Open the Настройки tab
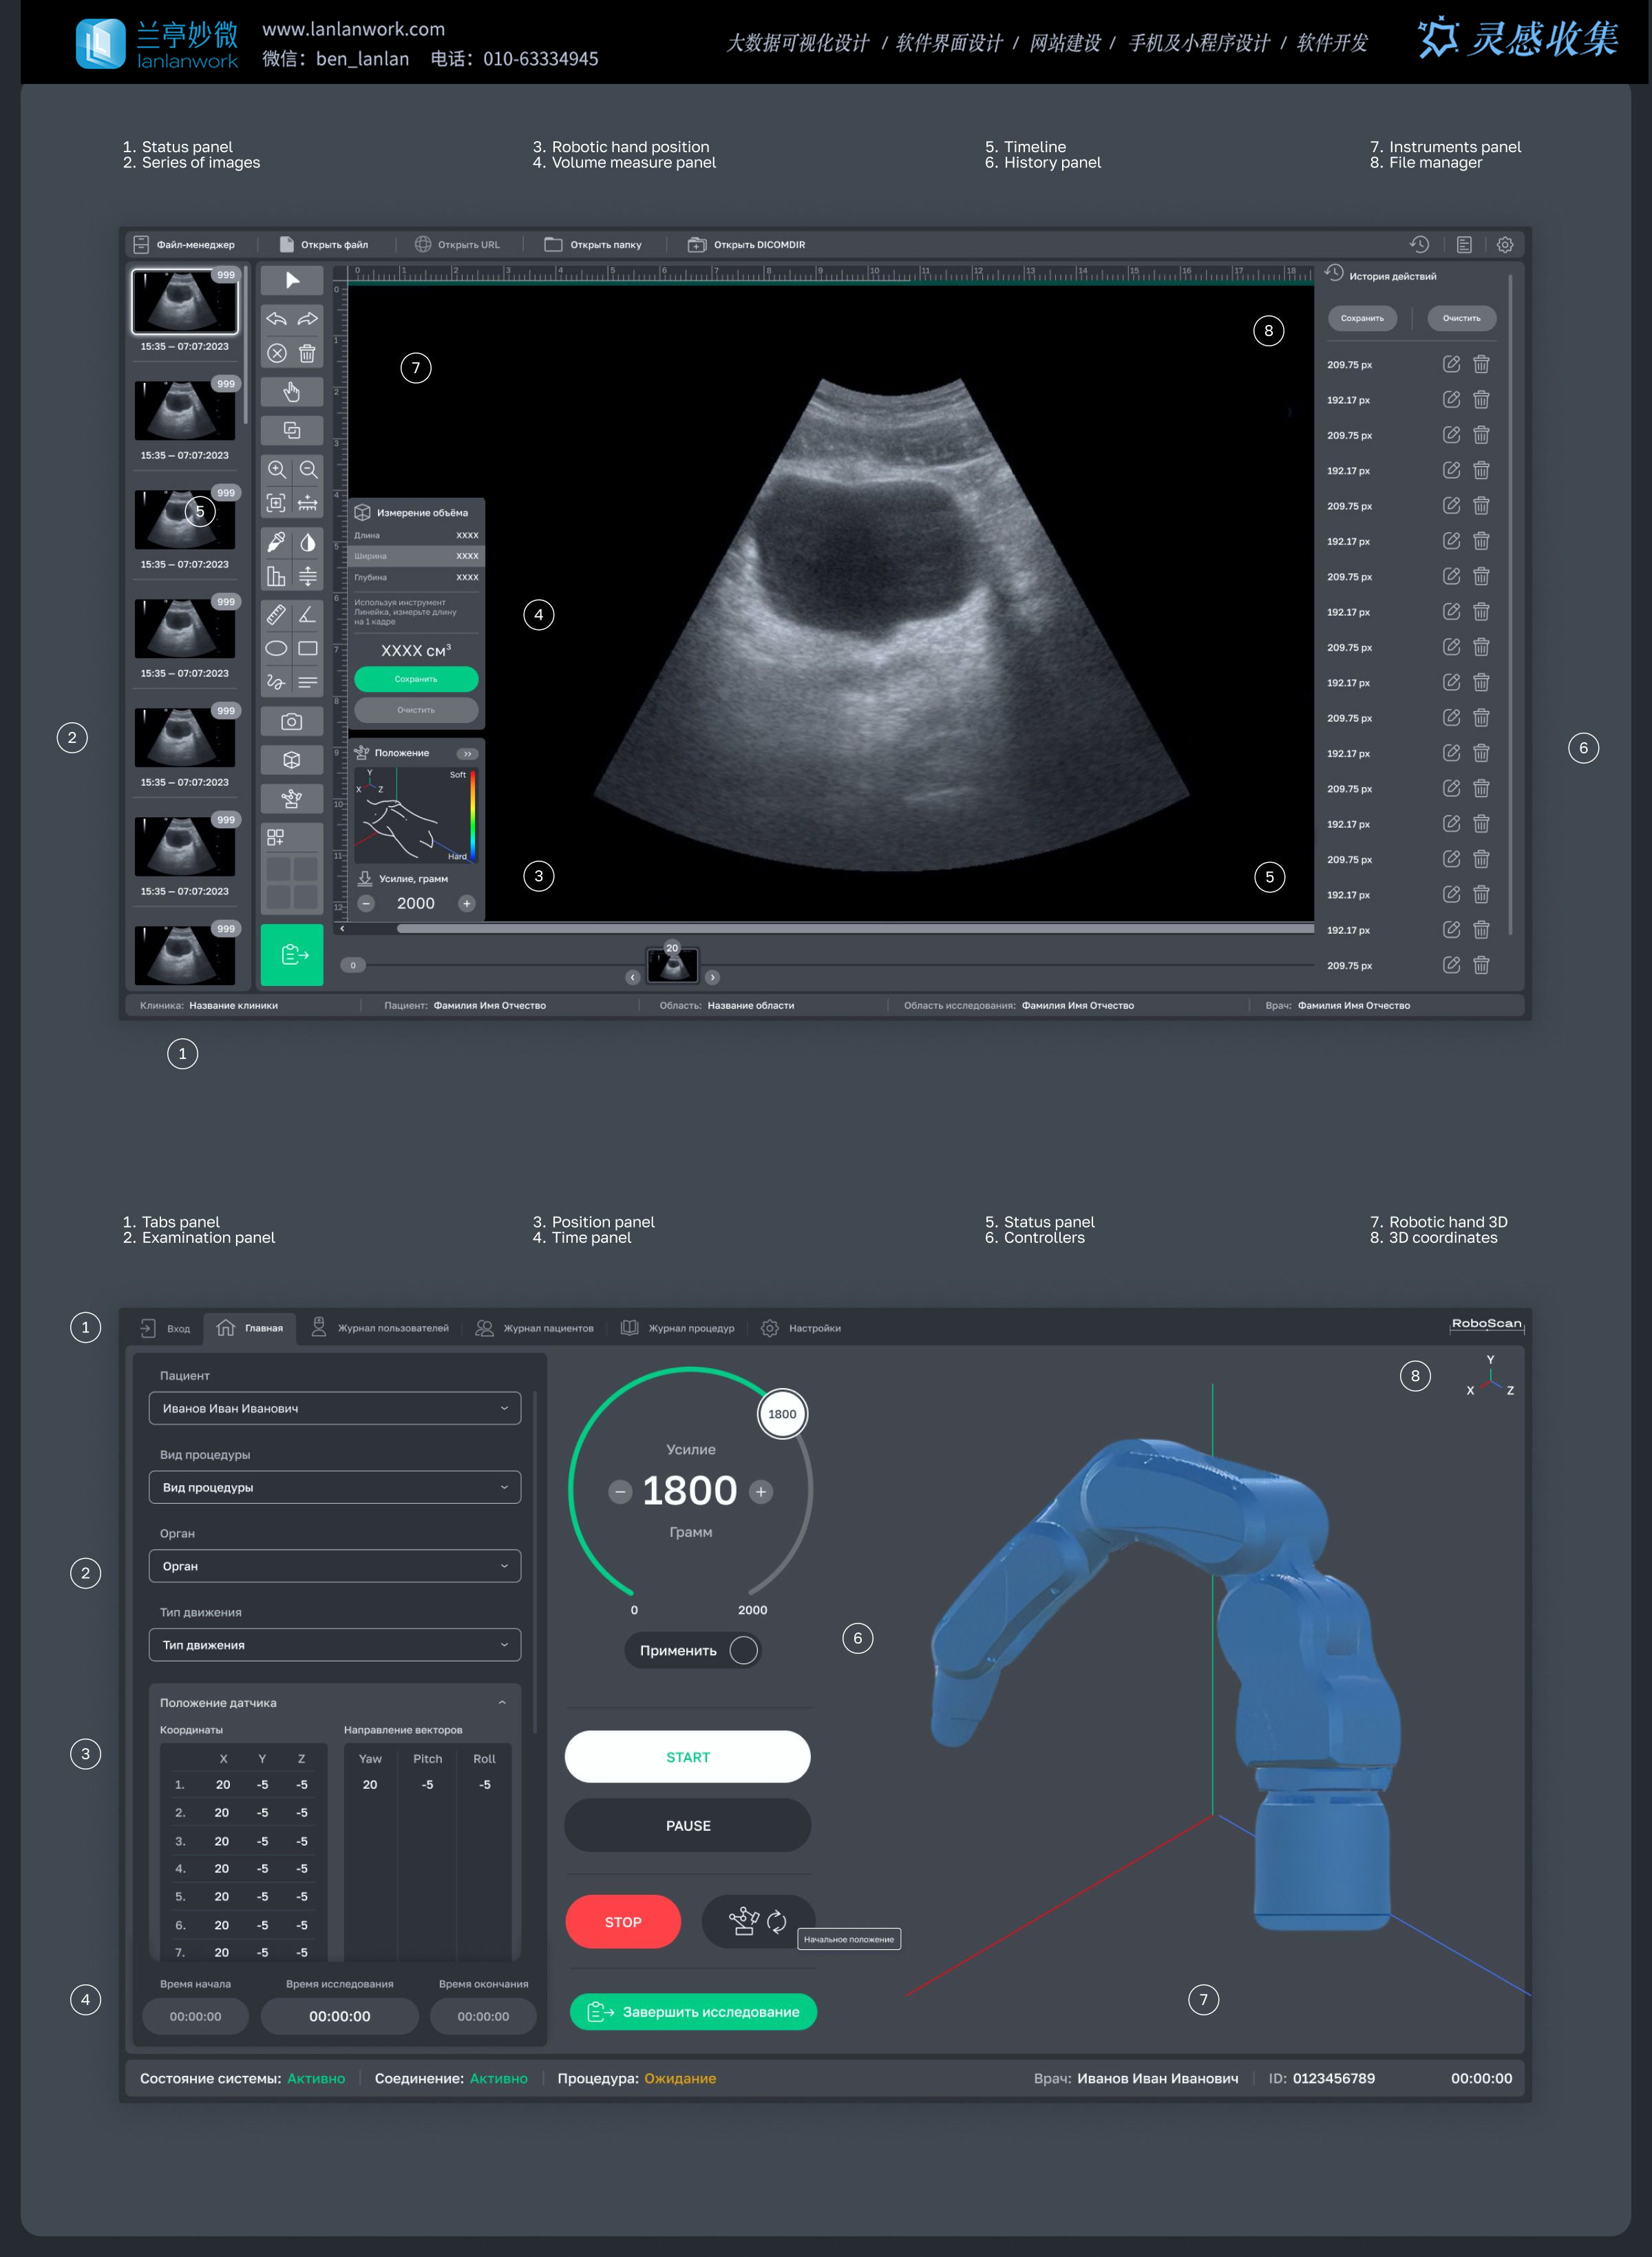1652x2257 pixels. click(x=801, y=1328)
